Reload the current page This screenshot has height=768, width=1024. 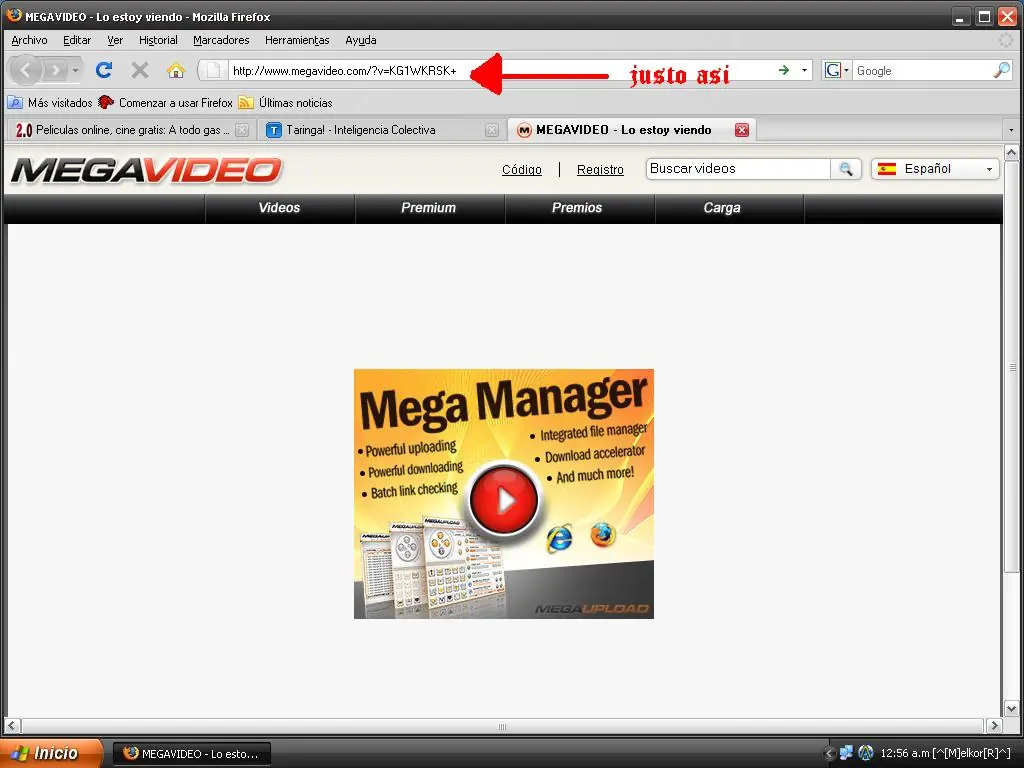(104, 70)
